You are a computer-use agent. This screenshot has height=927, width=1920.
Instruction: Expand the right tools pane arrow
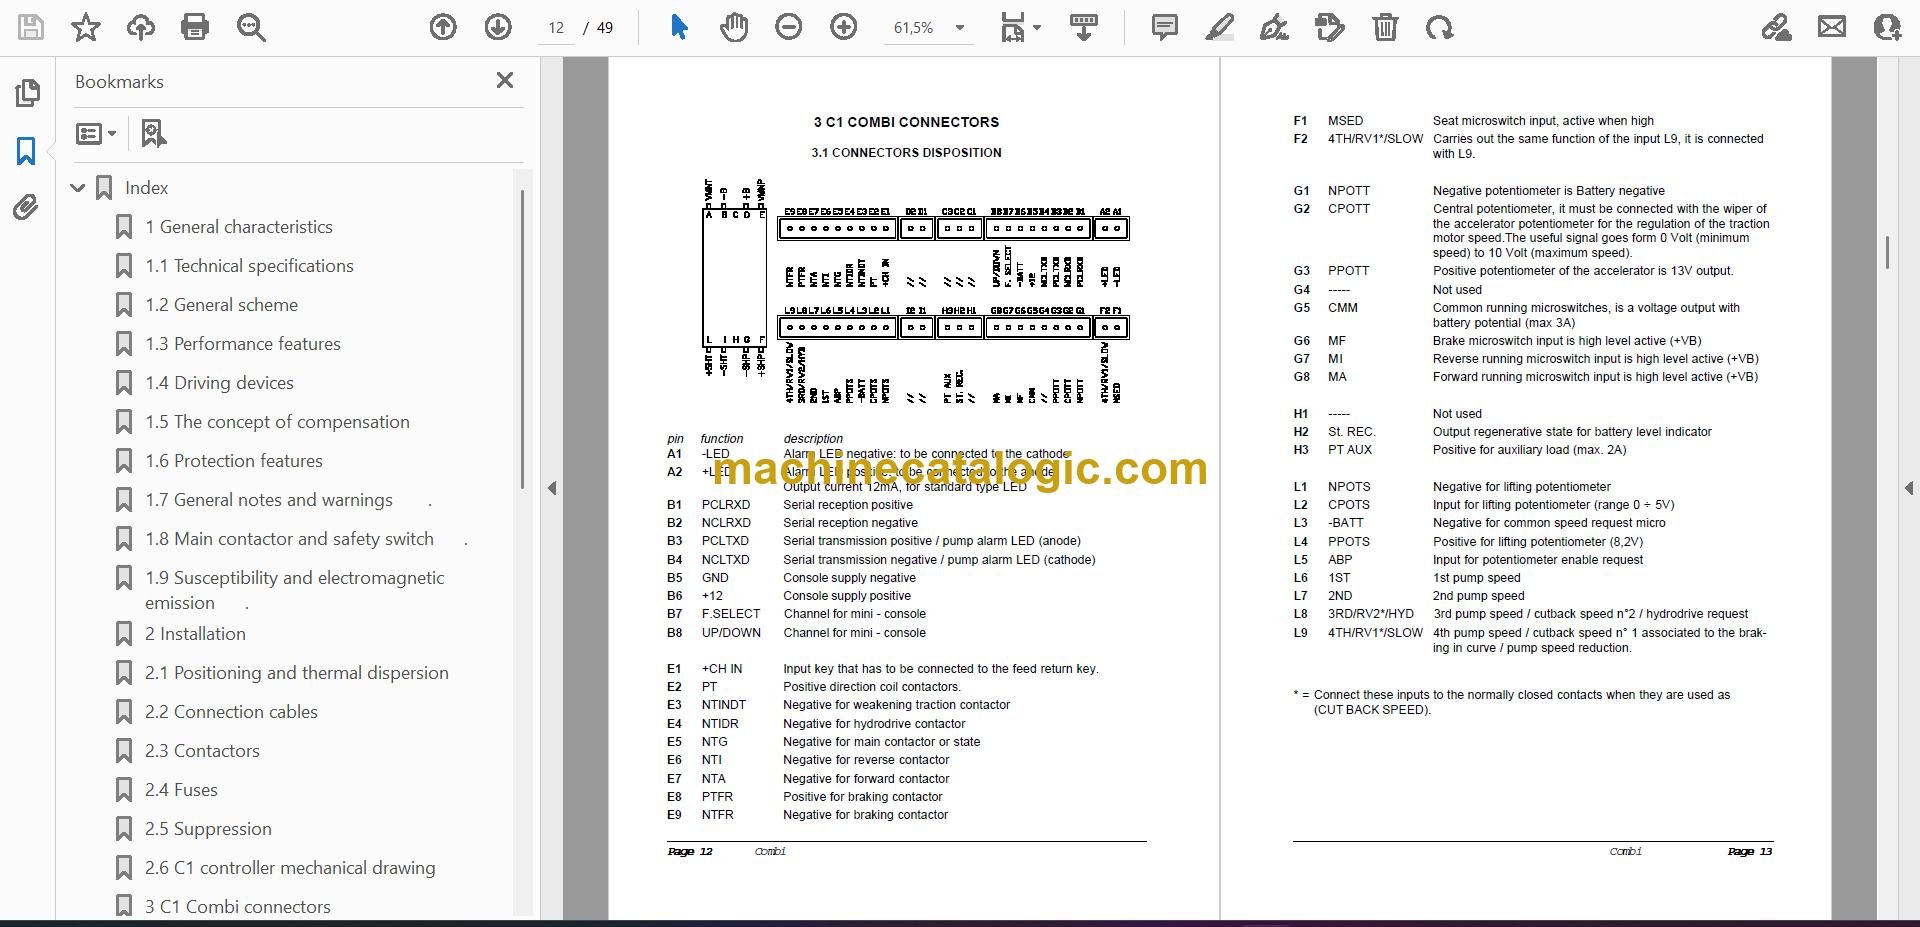1908,488
